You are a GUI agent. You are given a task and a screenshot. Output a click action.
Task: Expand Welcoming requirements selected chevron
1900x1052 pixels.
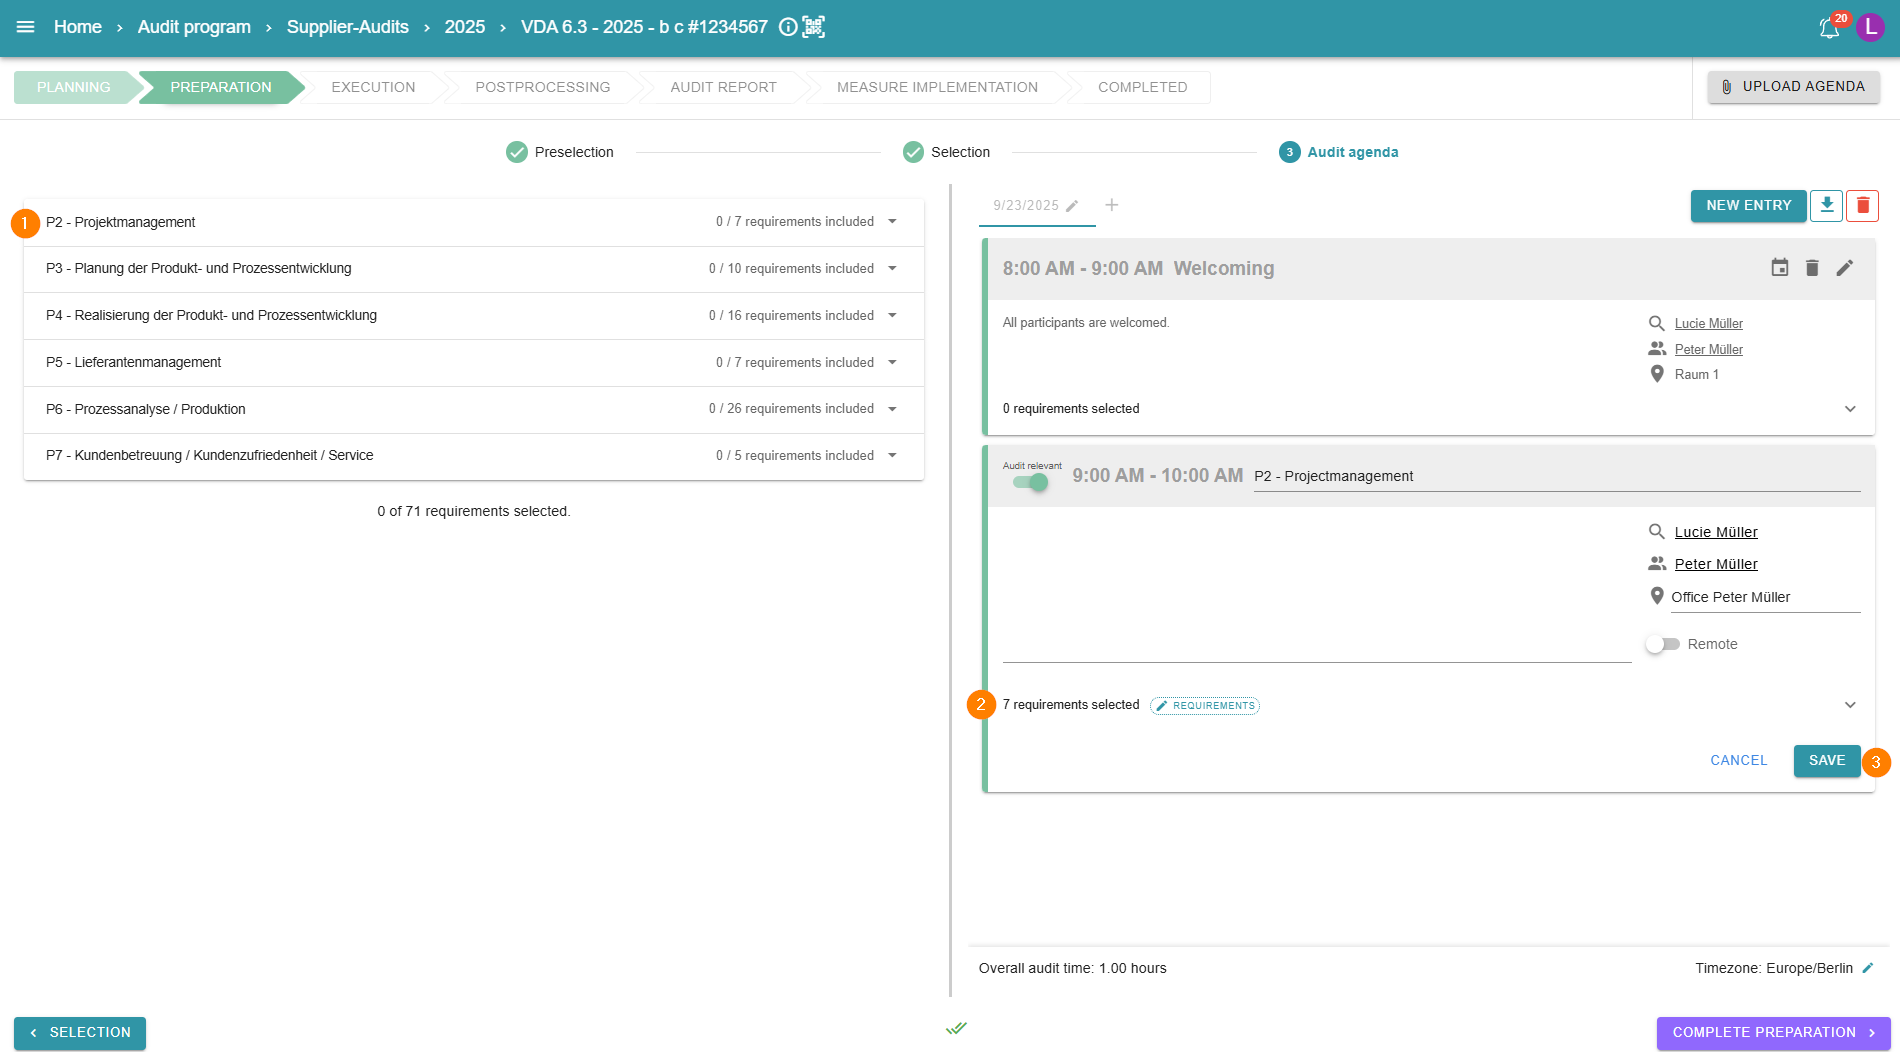1850,409
